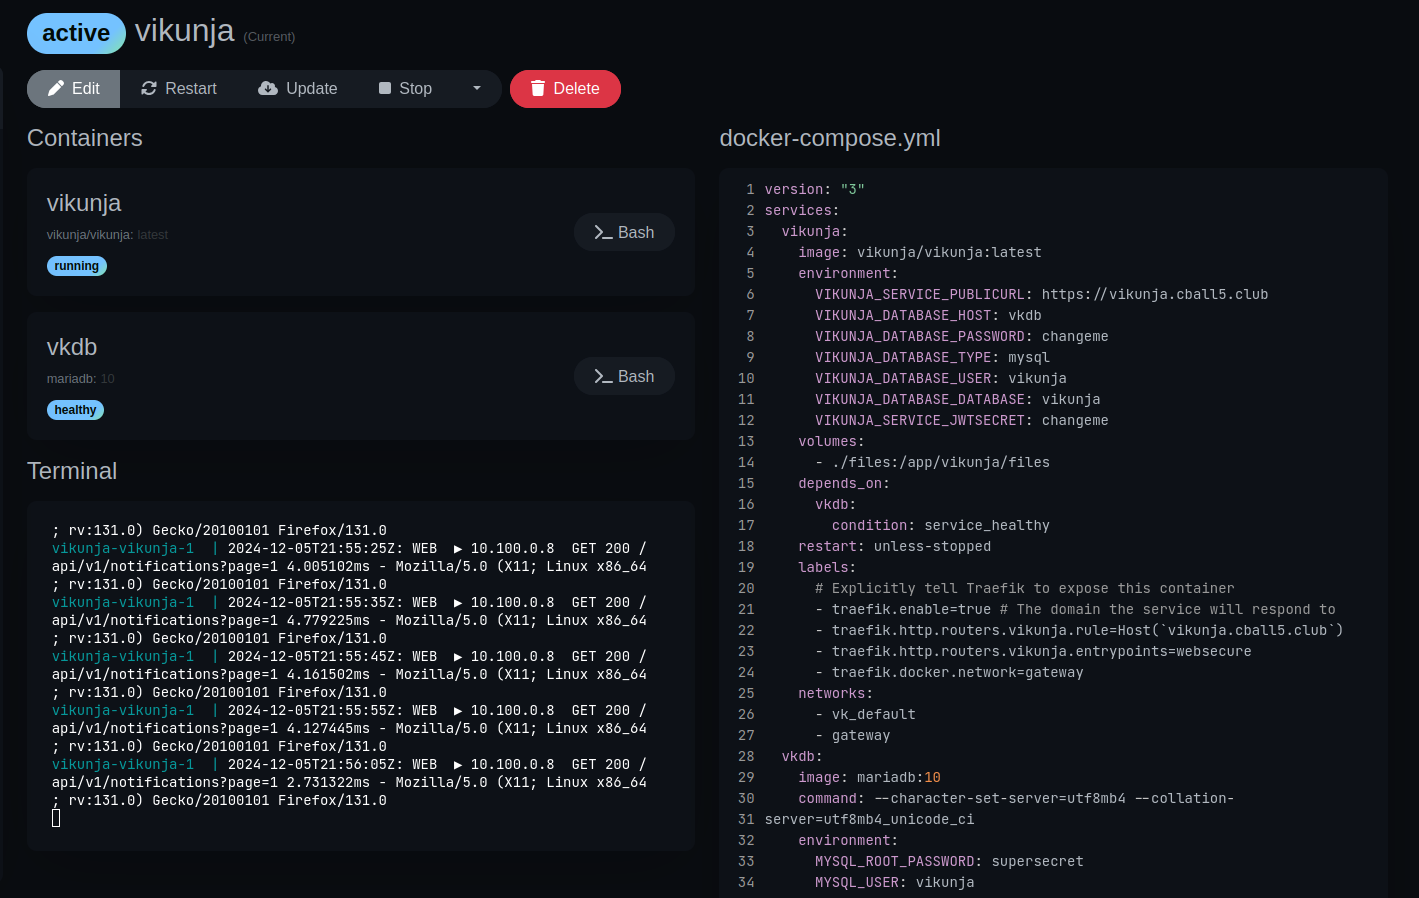The height and width of the screenshot is (898, 1419).
Task: Click the restart: unless-stopped line
Action: [894, 546]
